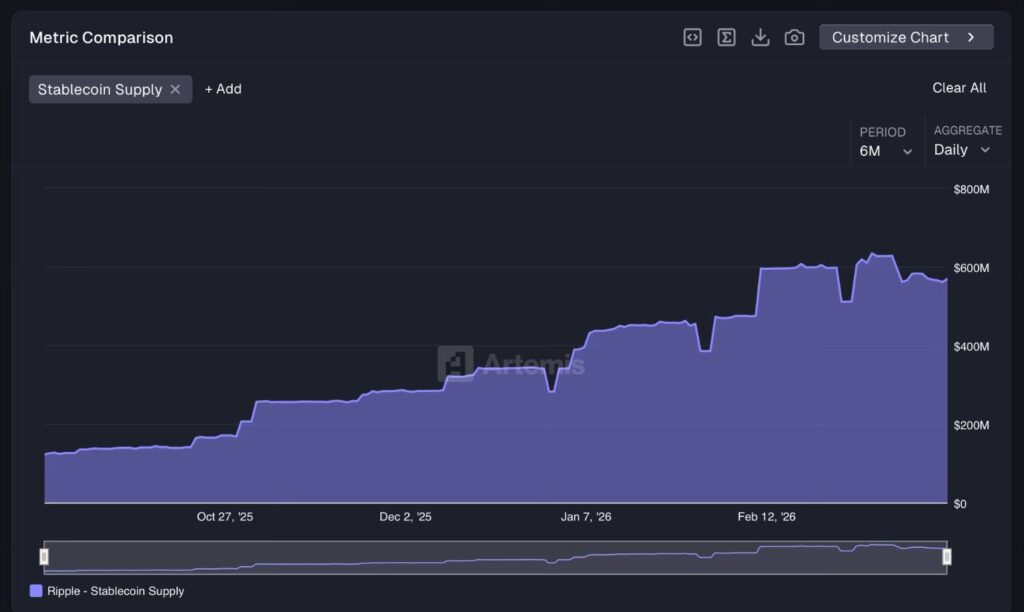
Task: Remove the Stablecoin Supply metric tag
Action: click(x=175, y=89)
